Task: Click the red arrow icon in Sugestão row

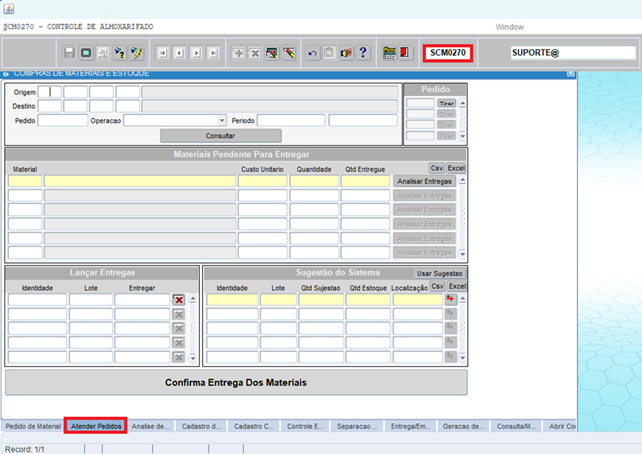Action: point(450,299)
